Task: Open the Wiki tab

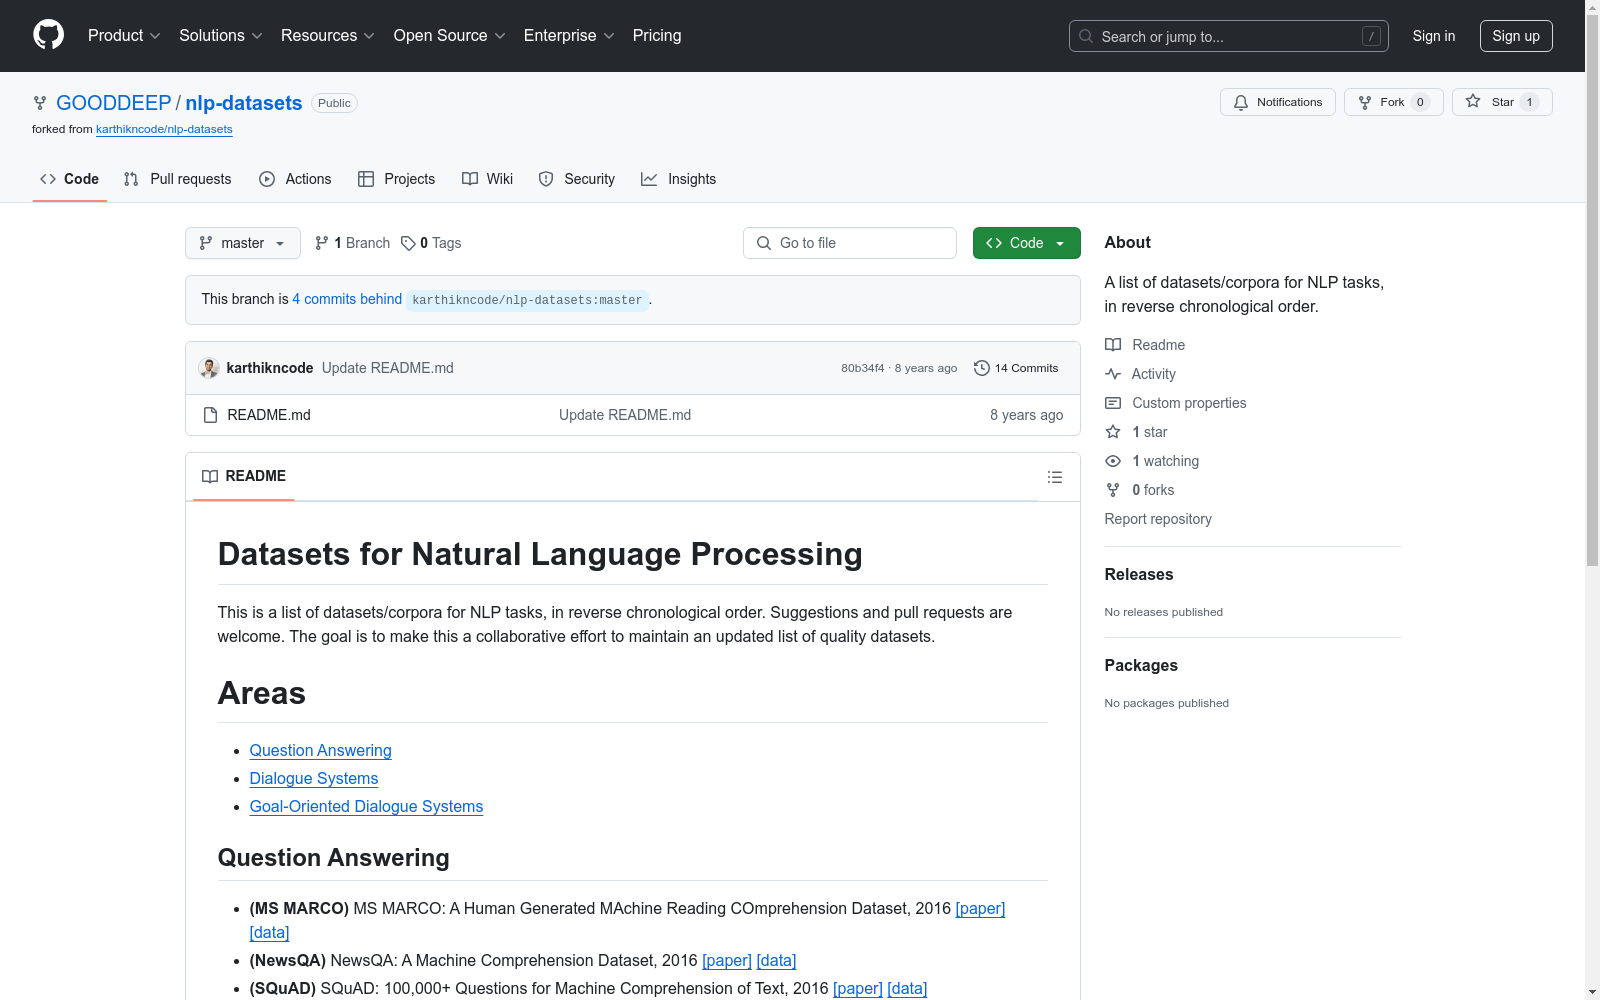Action: click(488, 179)
